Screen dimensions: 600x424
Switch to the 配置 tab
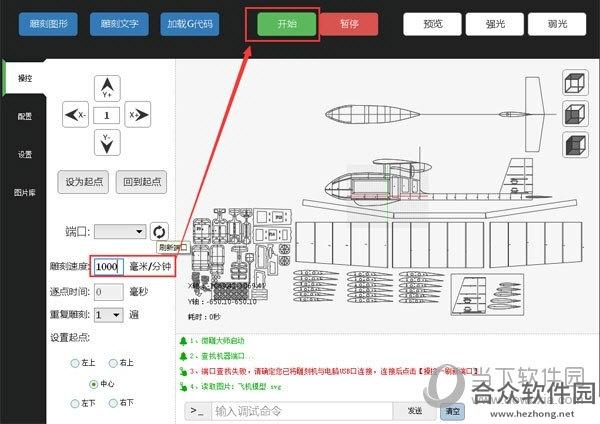(25, 116)
